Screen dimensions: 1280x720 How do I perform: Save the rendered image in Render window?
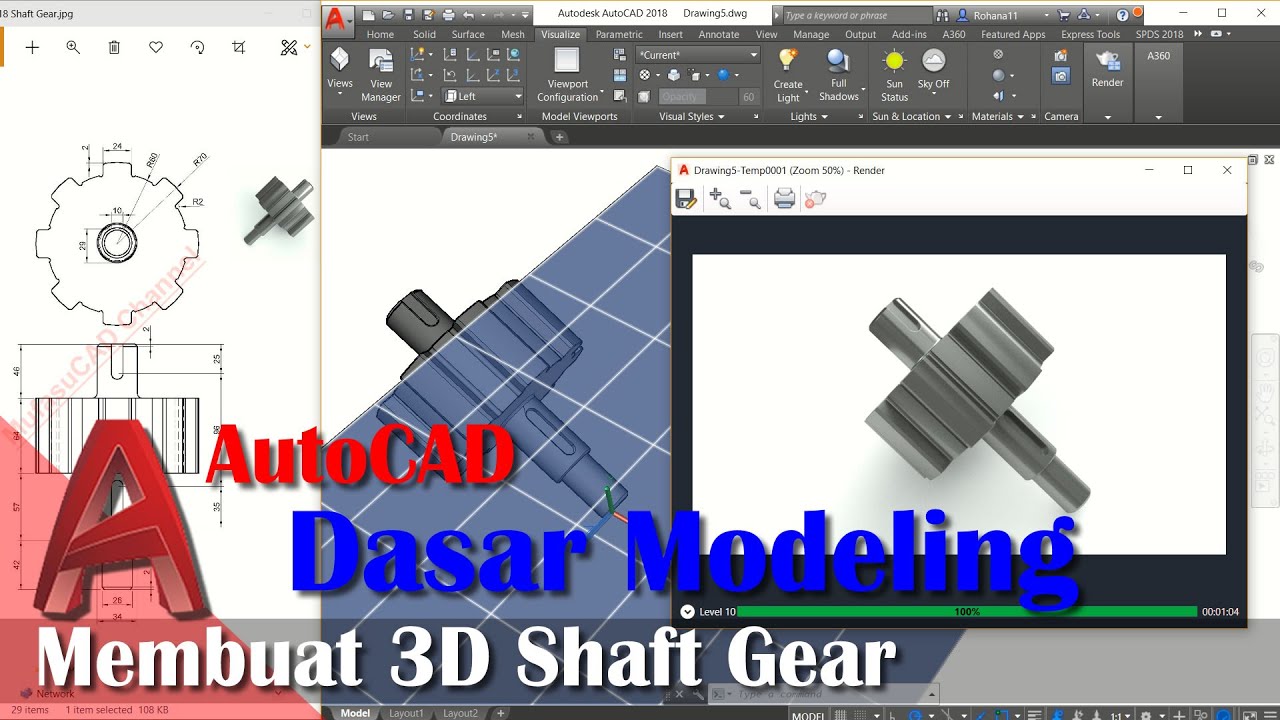click(686, 199)
